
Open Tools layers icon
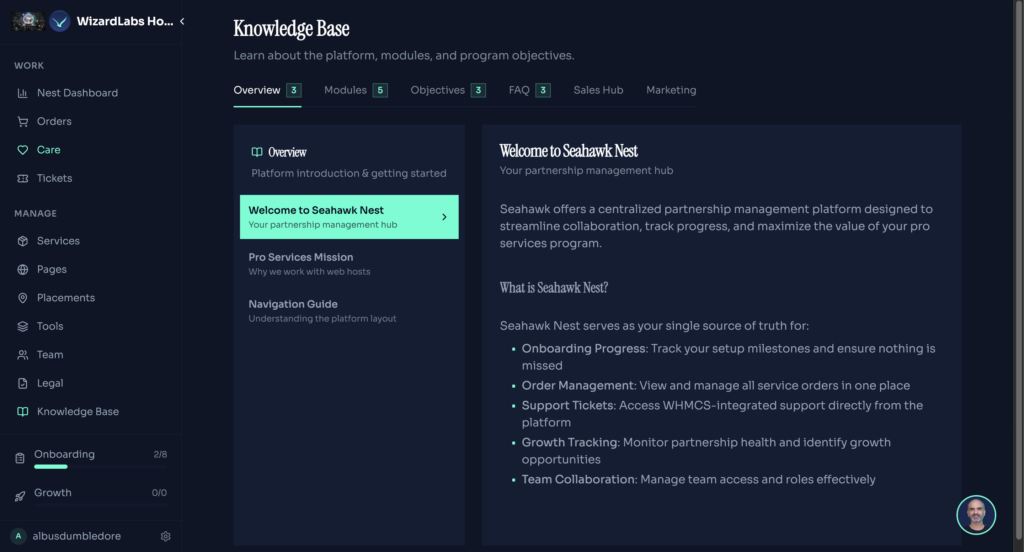(x=23, y=326)
